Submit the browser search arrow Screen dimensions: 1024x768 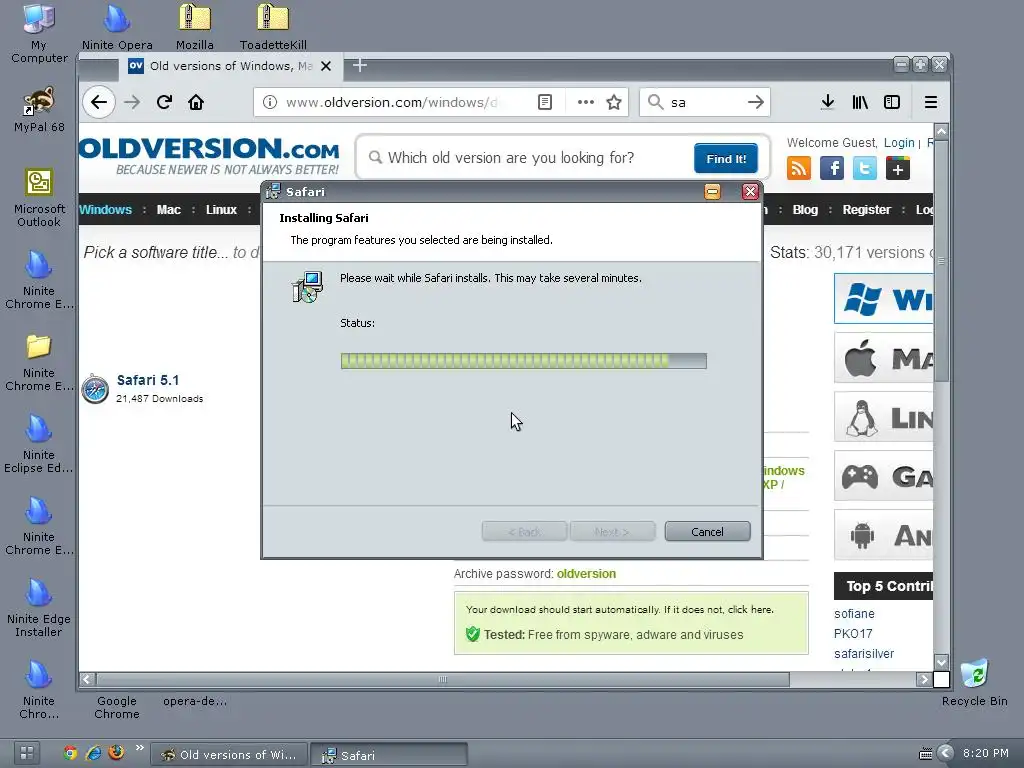click(756, 102)
